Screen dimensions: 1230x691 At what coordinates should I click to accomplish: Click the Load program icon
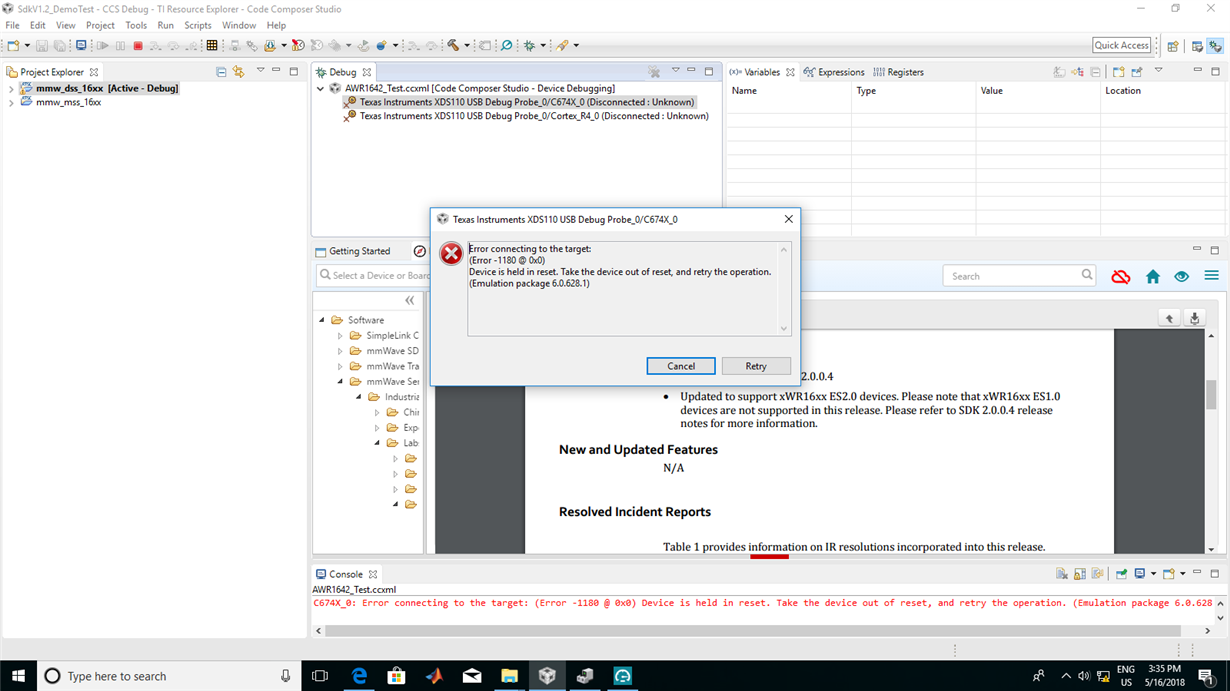pyautogui.click(x=270, y=46)
